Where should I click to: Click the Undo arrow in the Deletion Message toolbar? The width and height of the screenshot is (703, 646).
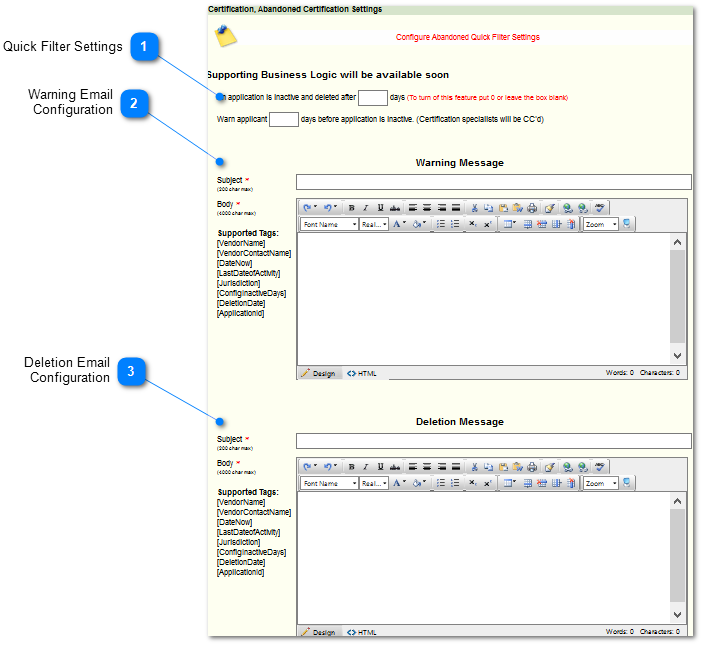308,467
